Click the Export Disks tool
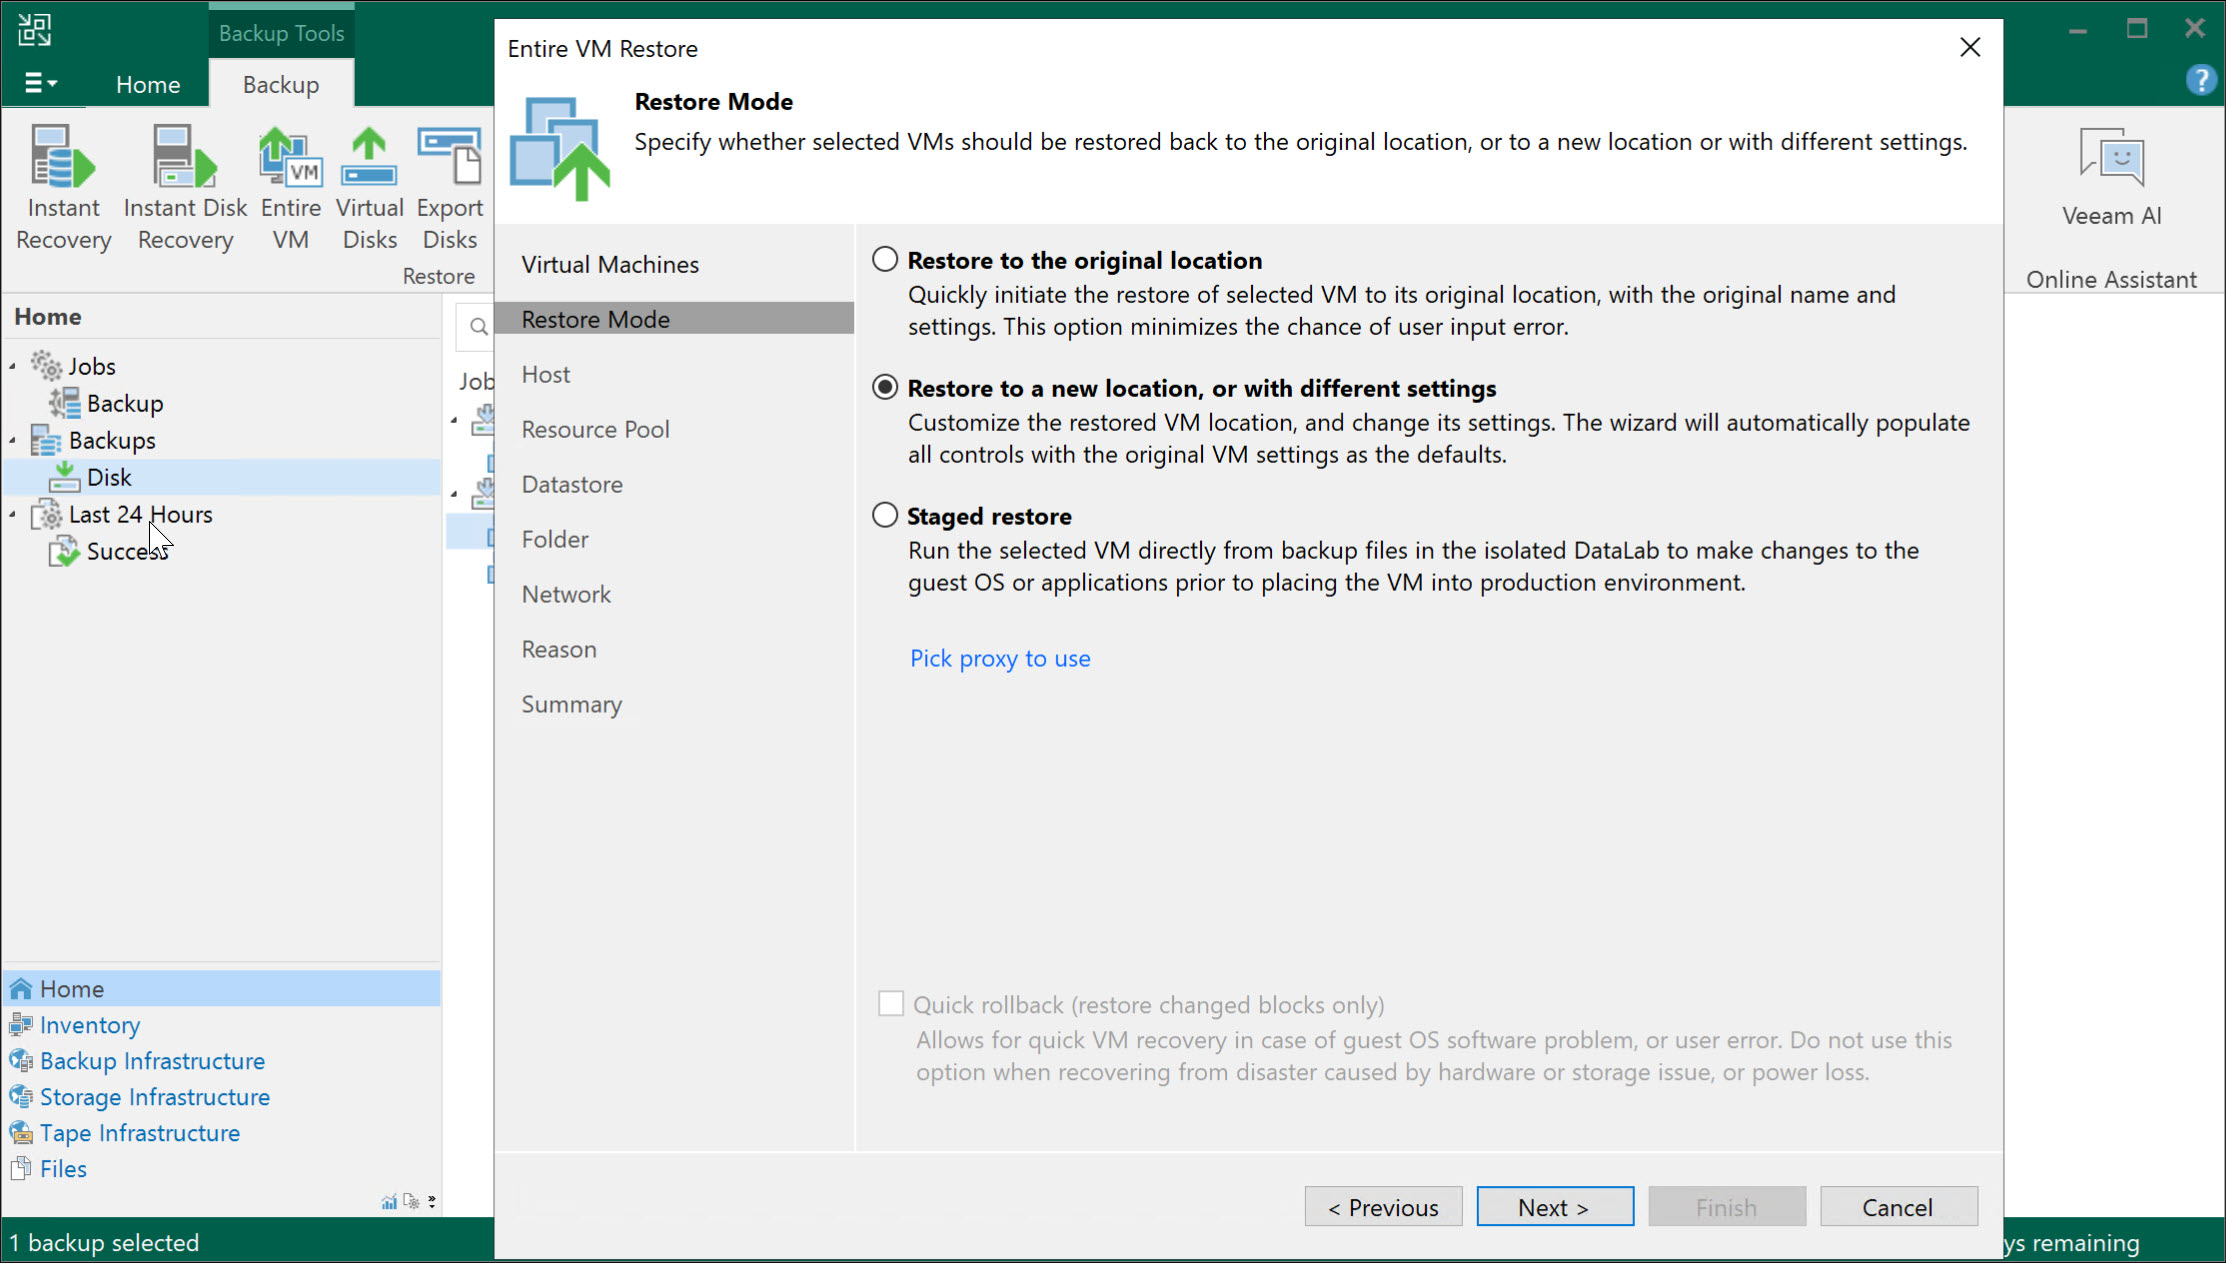 449,185
